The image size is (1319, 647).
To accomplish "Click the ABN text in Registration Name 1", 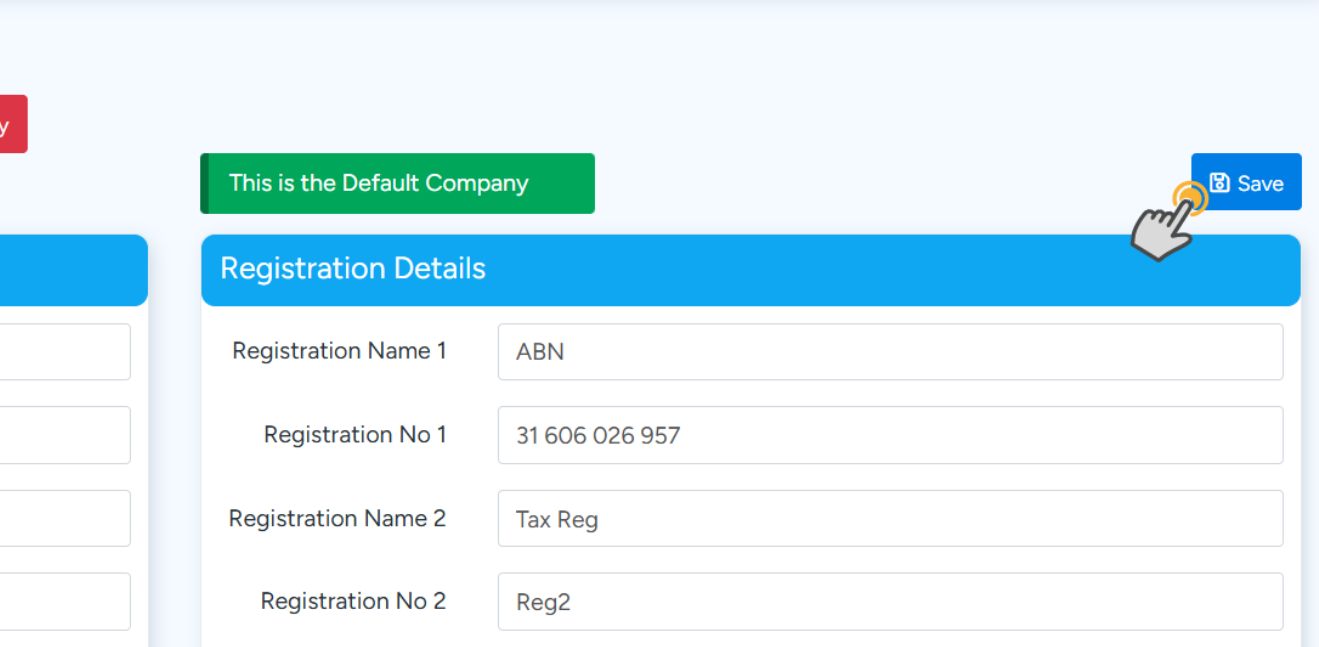I will click(540, 352).
